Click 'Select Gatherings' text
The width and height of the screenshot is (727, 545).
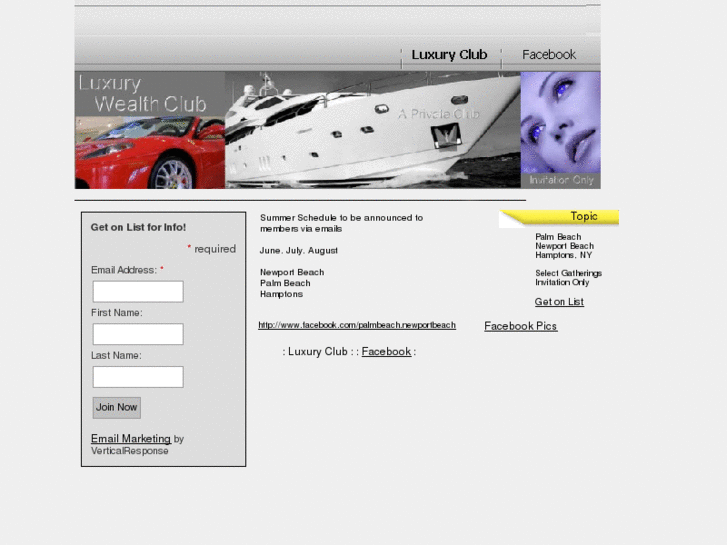pos(568,273)
